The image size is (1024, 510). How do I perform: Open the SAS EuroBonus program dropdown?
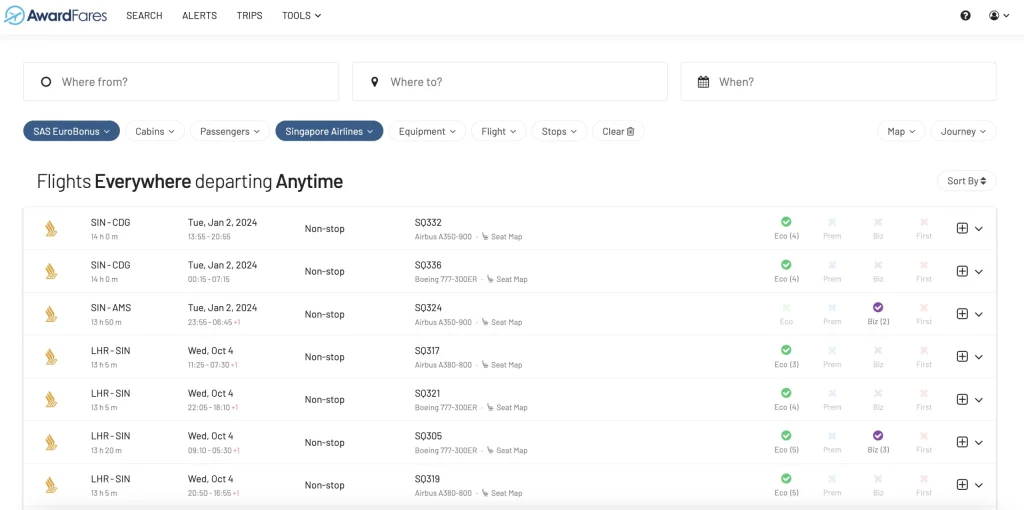point(72,131)
